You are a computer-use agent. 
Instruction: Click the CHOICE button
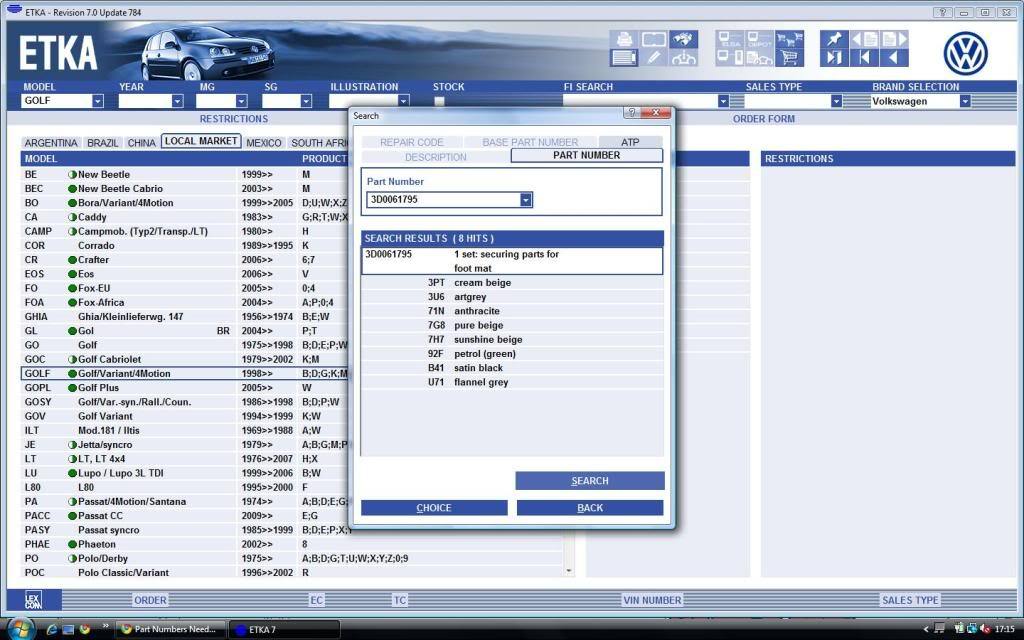pyautogui.click(x=434, y=507)
